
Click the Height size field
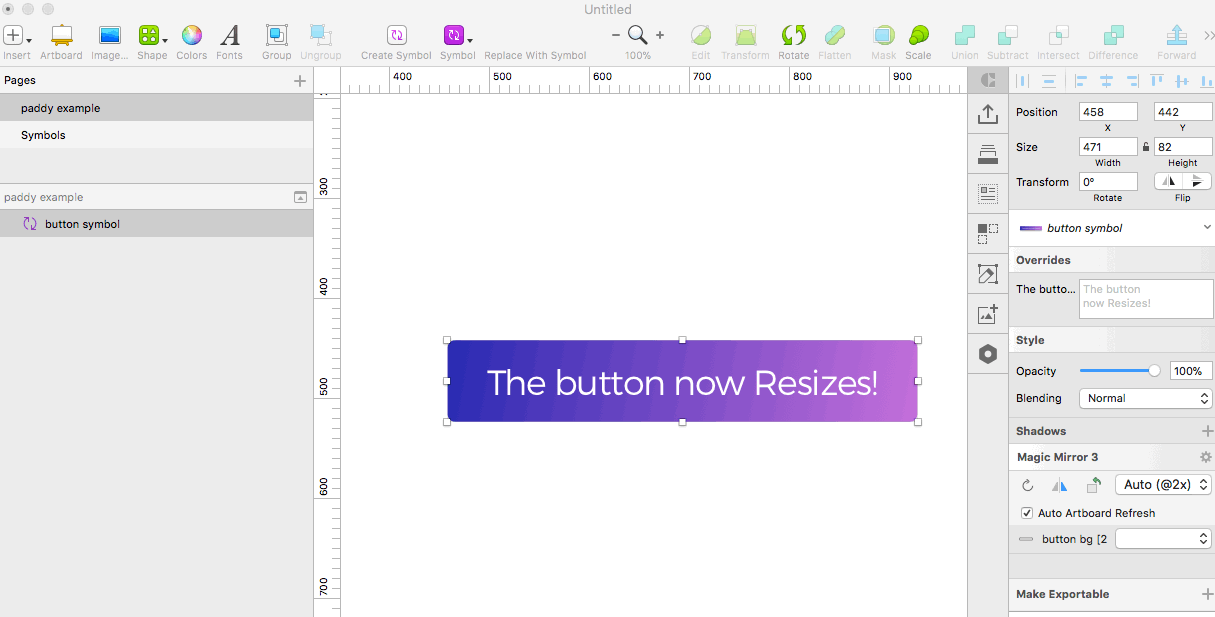click(1183, 147)
